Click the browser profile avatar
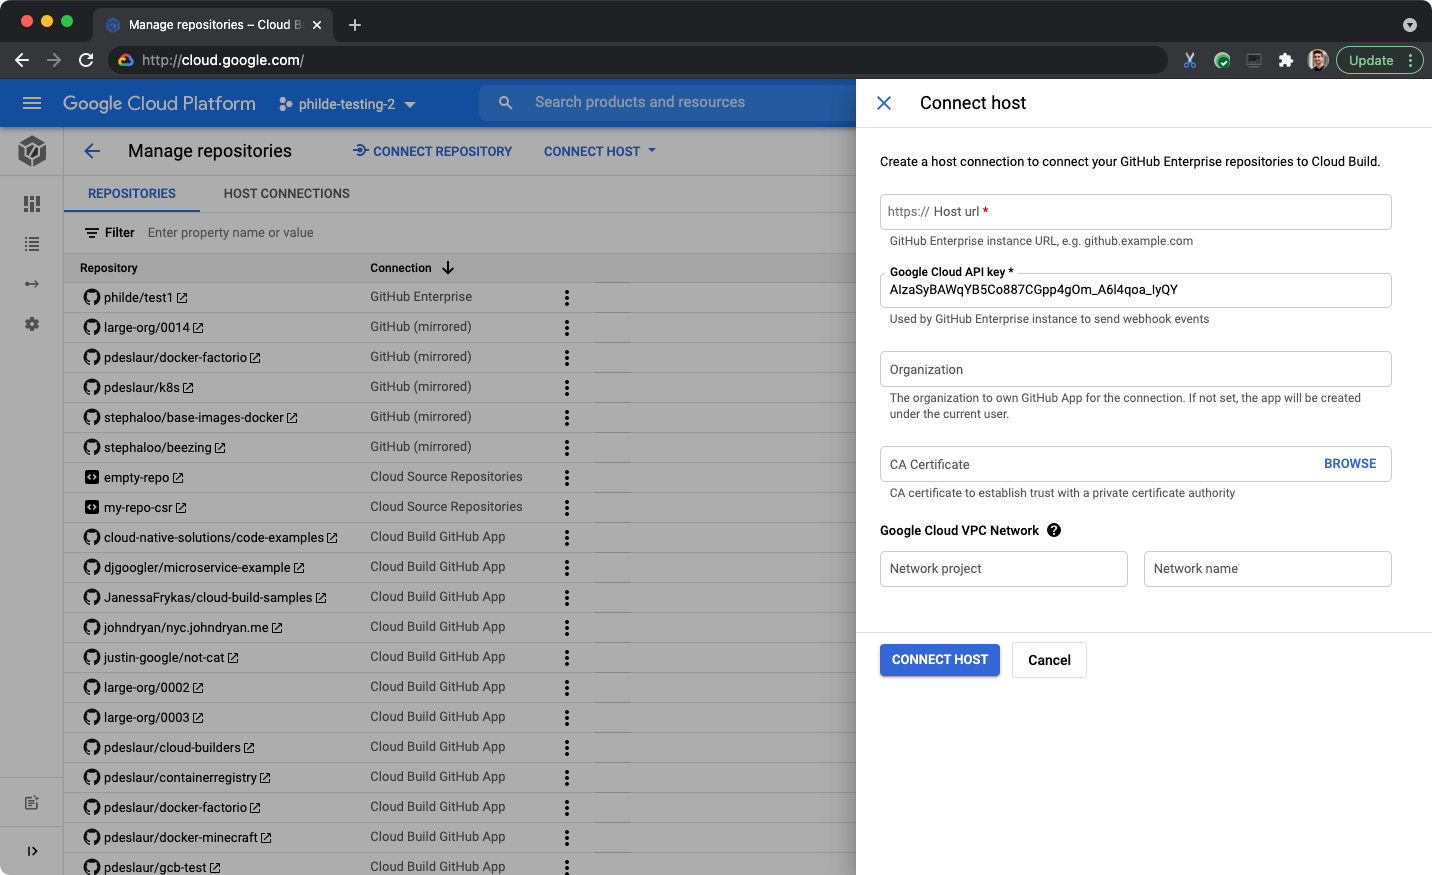Screen dimensions: 1432x875 pos(1318,60)
